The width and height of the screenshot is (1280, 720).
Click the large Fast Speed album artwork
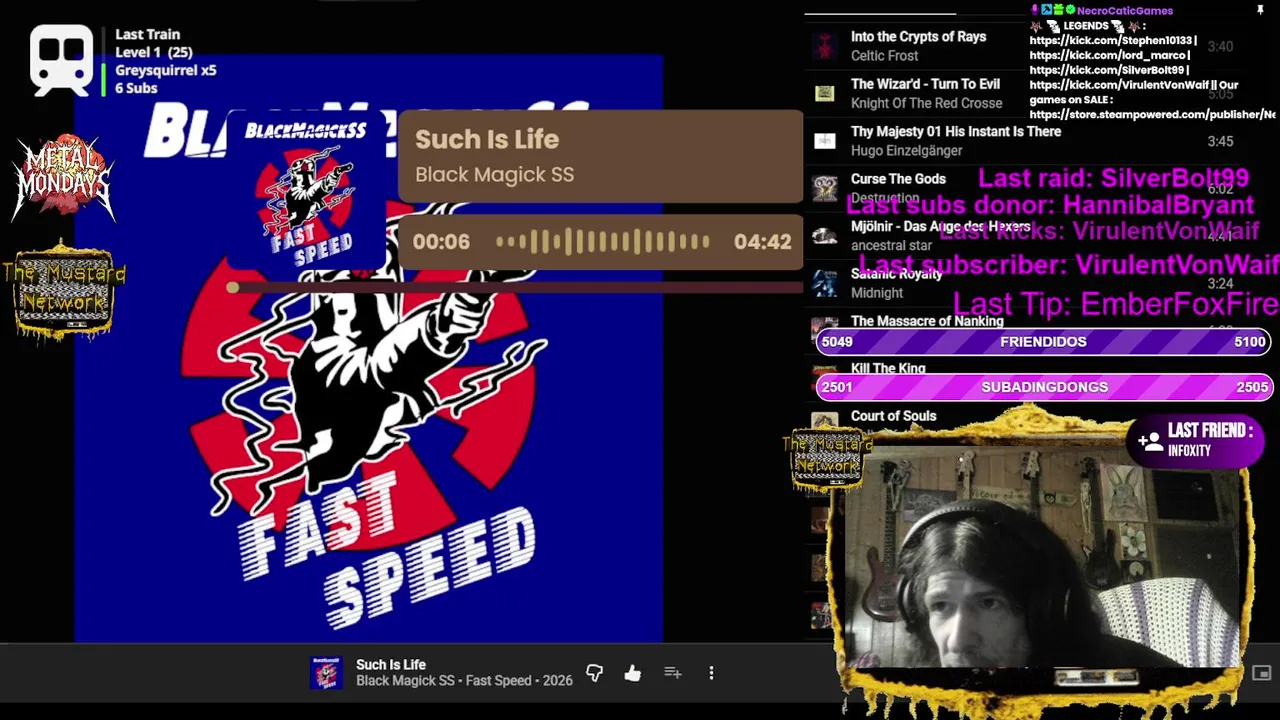(x=369, y=348)
